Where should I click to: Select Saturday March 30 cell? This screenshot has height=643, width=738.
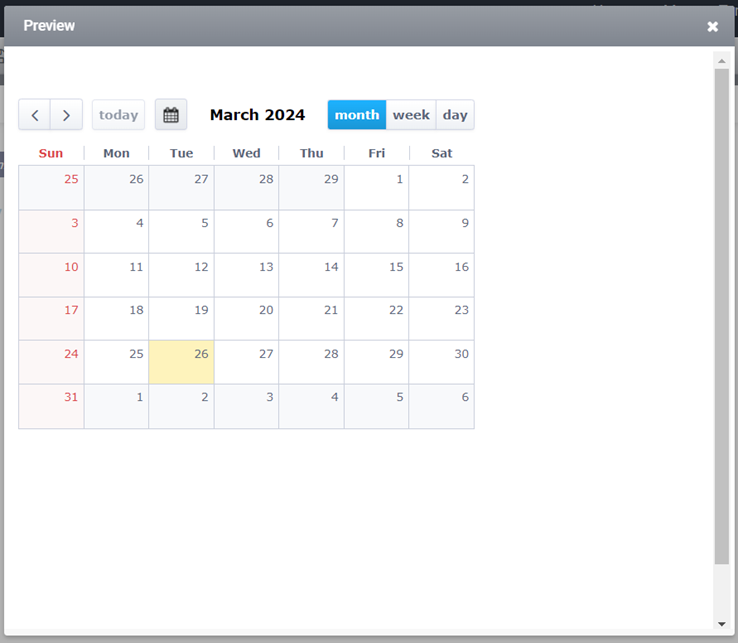point(441,362)
